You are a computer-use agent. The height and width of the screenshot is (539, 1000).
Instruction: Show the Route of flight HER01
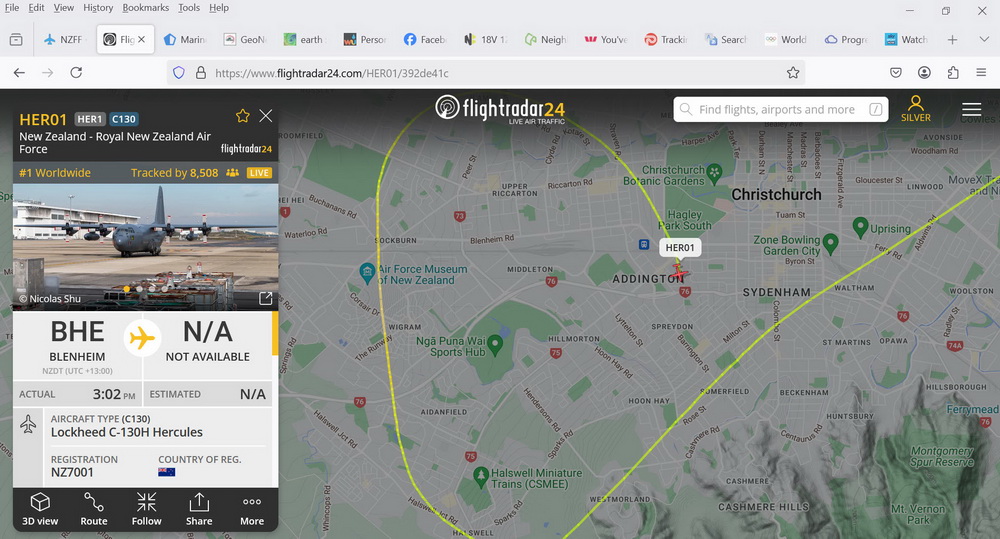(94, 509)
